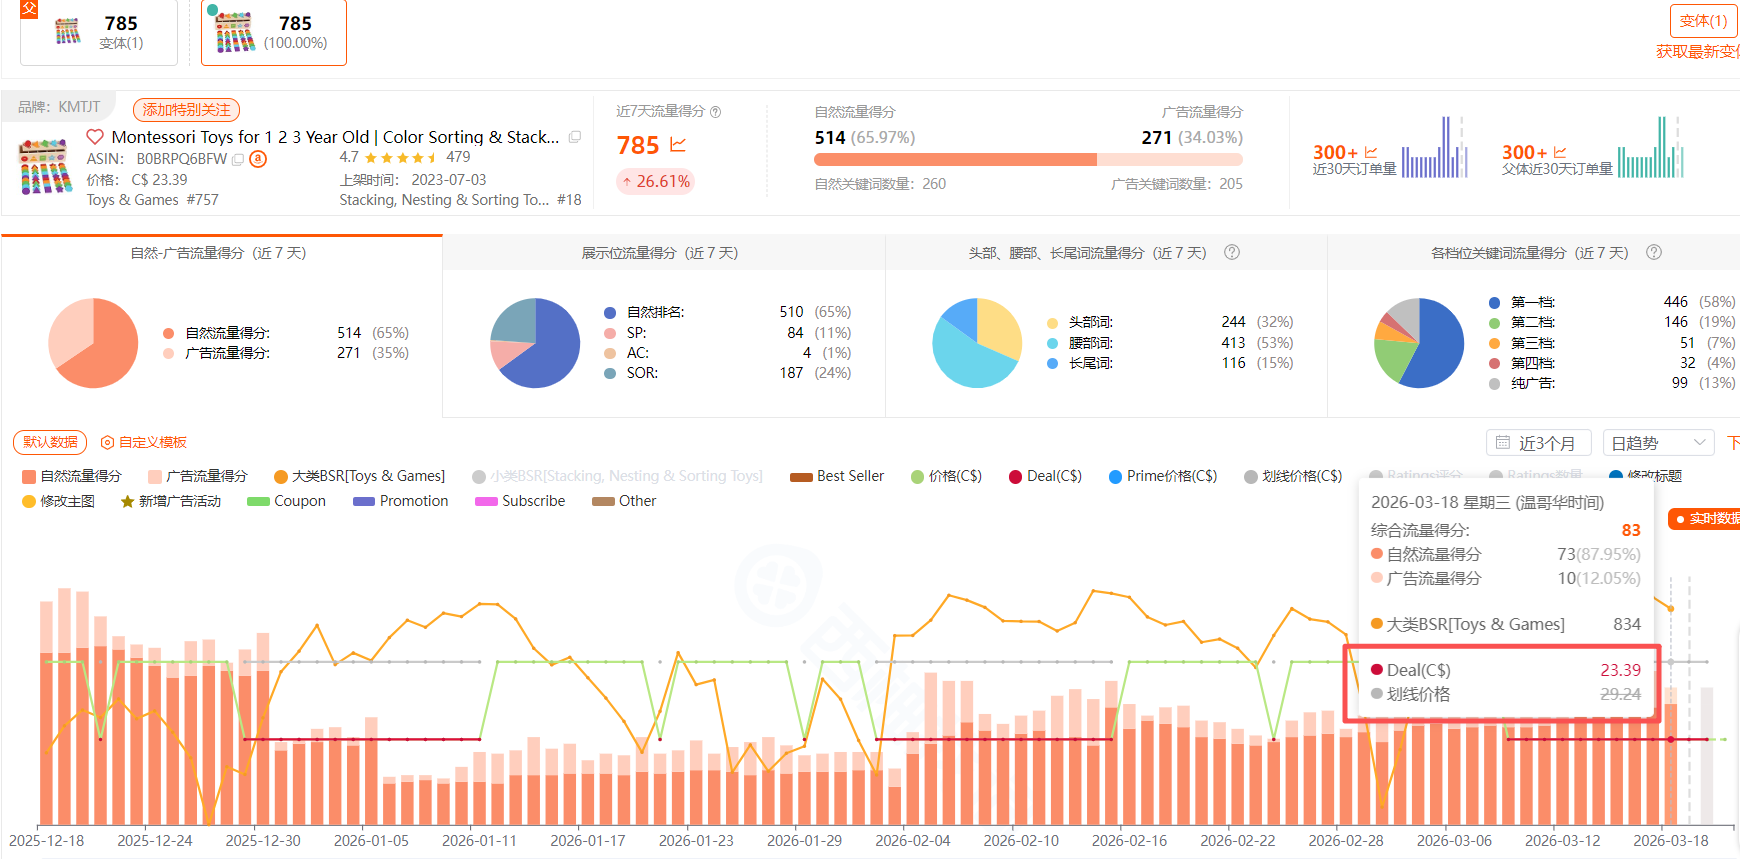Screen dimensions: 1740x859
Task: Click the 添加特别关注 button
Action: (186, 109)
